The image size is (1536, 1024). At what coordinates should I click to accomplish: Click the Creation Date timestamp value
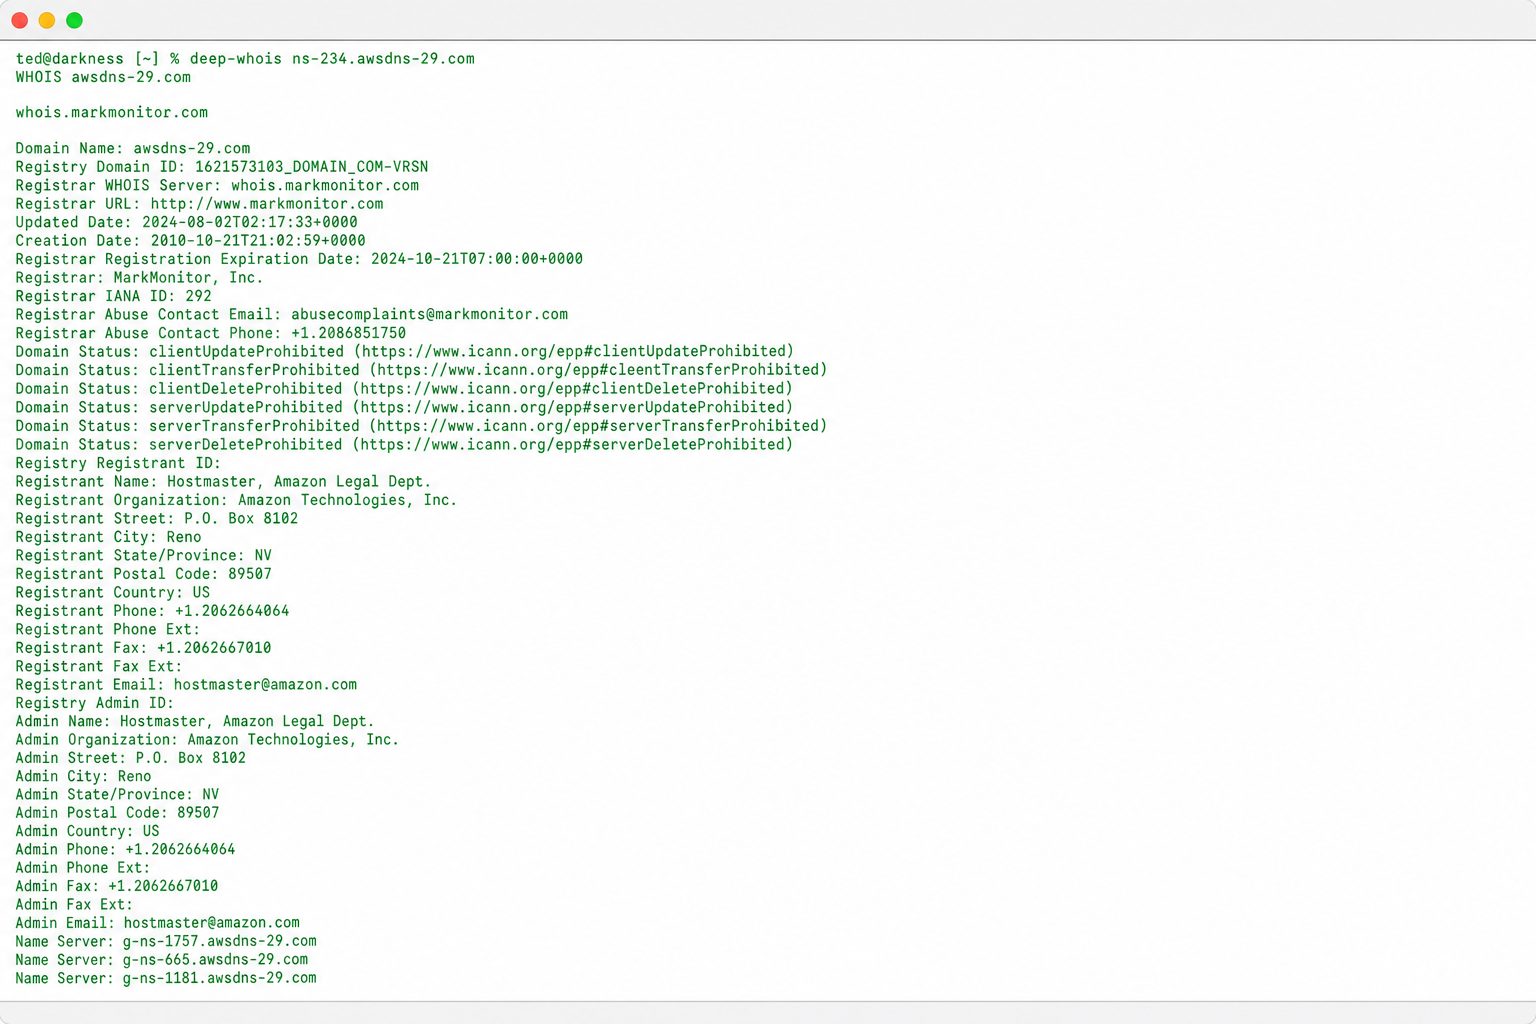click(258, 241)
